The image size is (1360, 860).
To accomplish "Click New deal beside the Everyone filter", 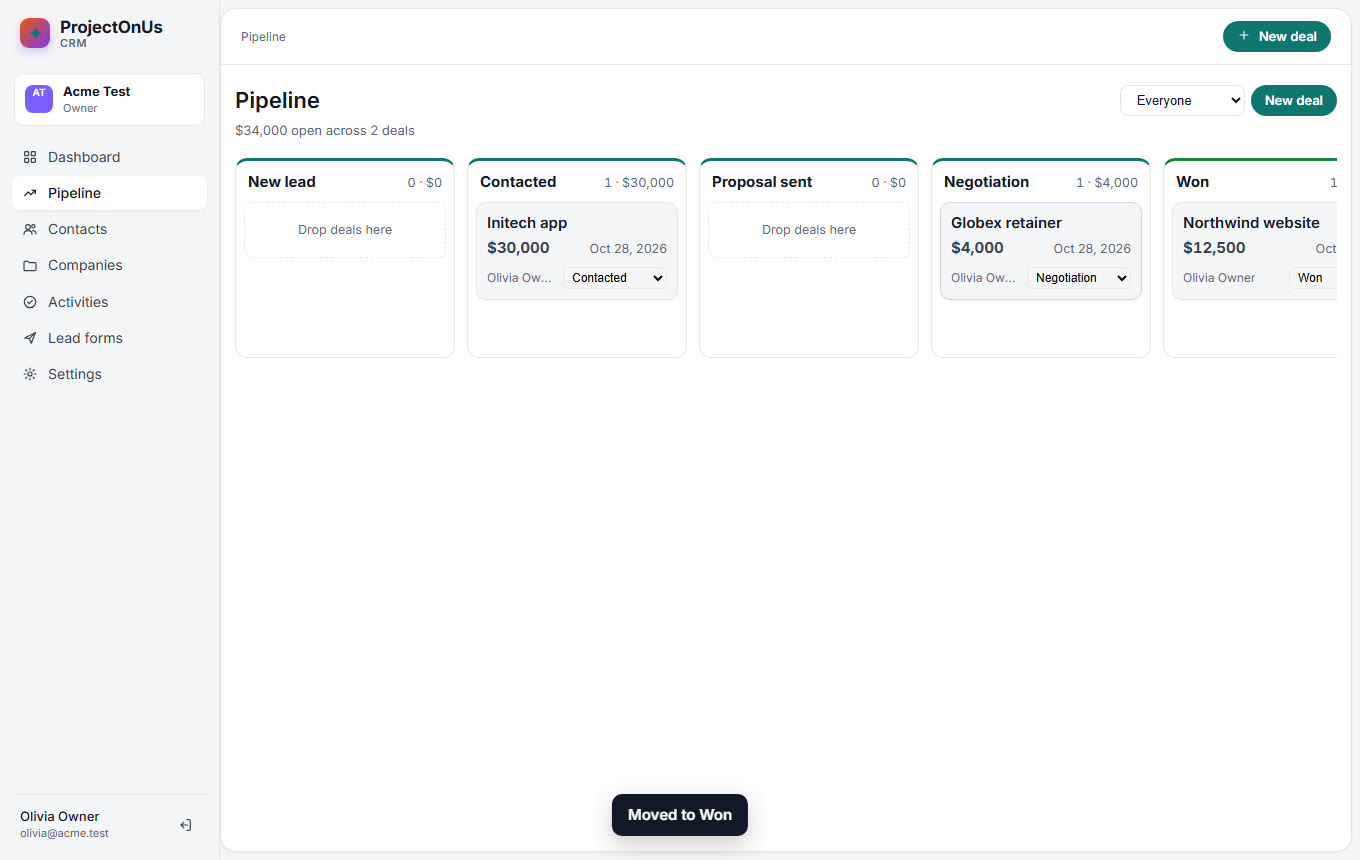I will click(1294, 100).
